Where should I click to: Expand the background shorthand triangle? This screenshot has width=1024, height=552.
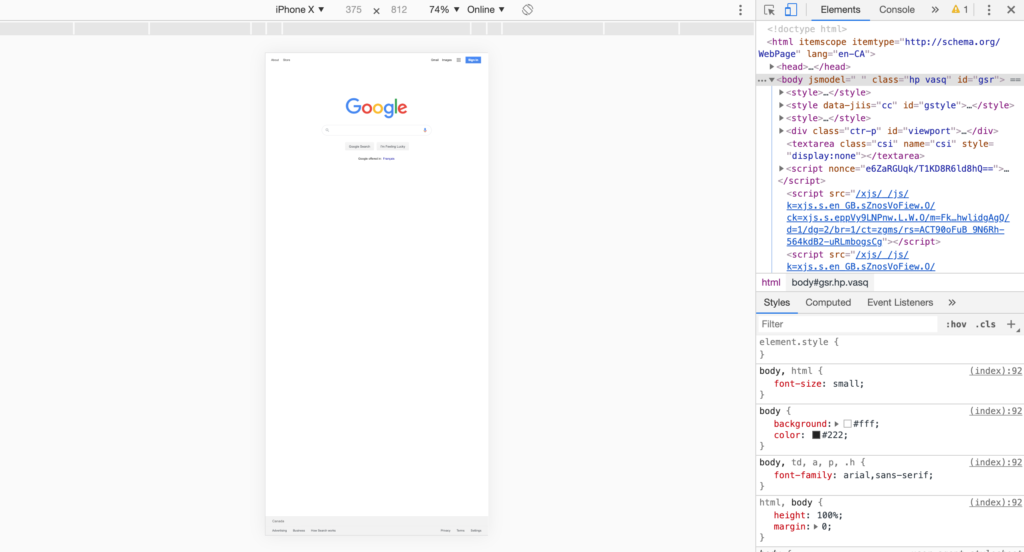click(837, 424)
